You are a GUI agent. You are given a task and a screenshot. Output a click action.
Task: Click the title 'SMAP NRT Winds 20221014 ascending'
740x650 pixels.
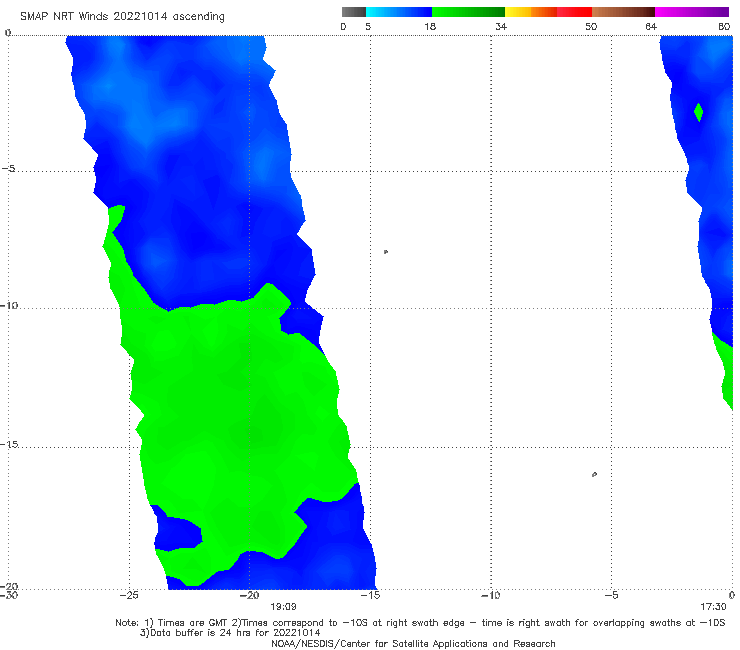click(x=122, y=16)
